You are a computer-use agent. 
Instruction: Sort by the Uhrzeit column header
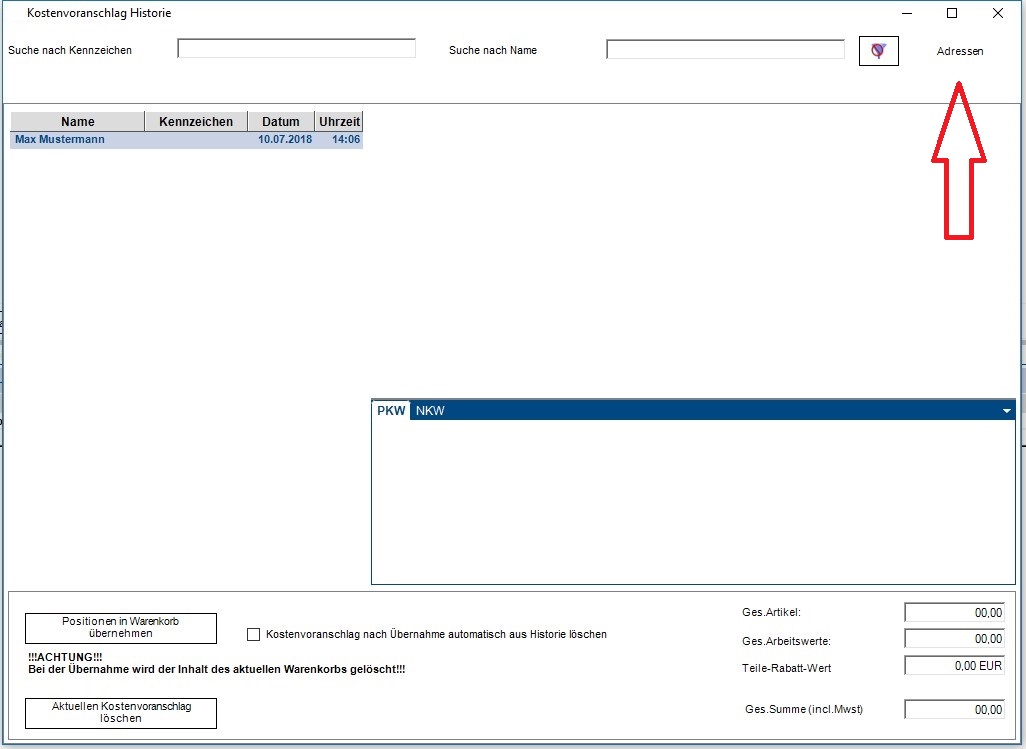point(339,121)
